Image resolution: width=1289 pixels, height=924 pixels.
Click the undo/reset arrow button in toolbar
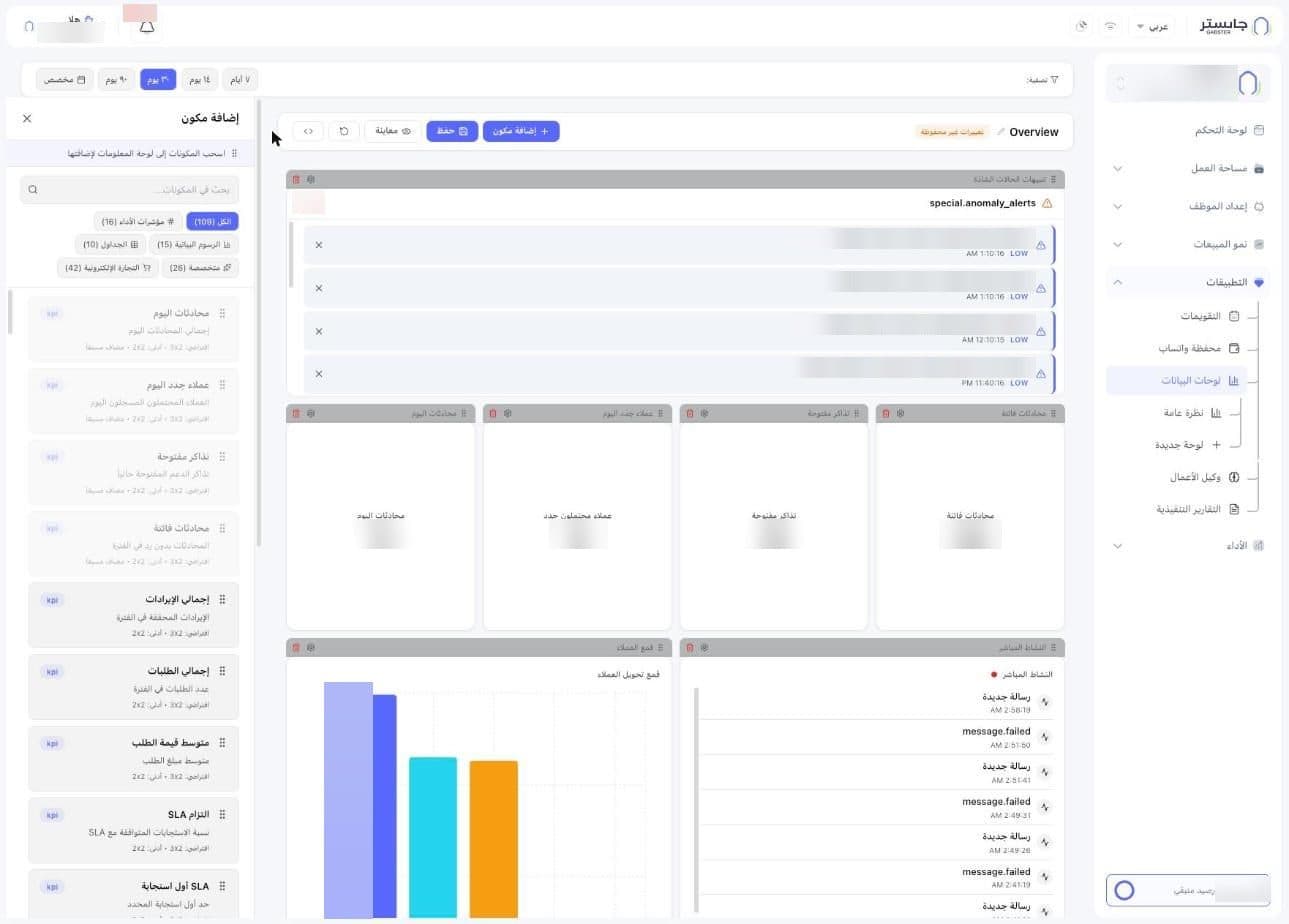pyautogui.click(x=344, y=131)
